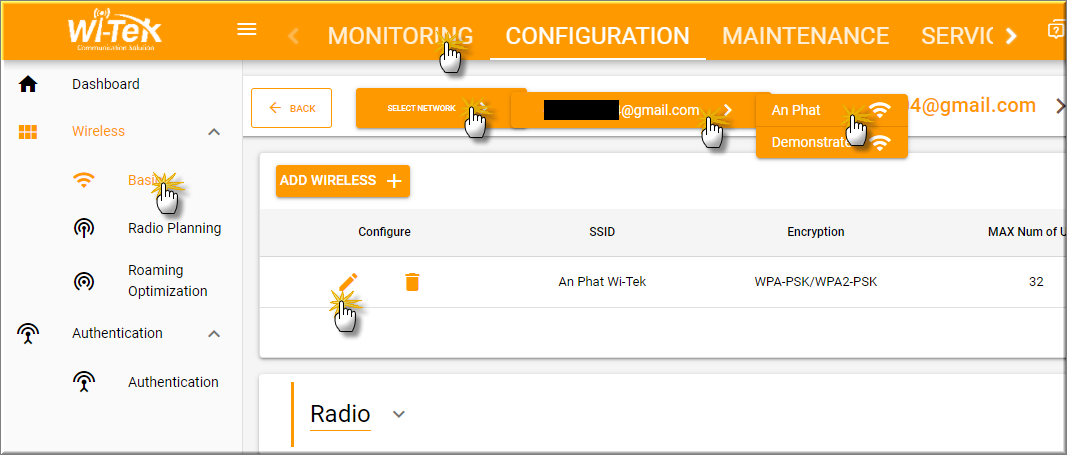Image resolution: width=1067 pixels, height=455 pixels.
Task: Delete An Phat Wi-Tek with trash icon
Action: pos(412,282)
